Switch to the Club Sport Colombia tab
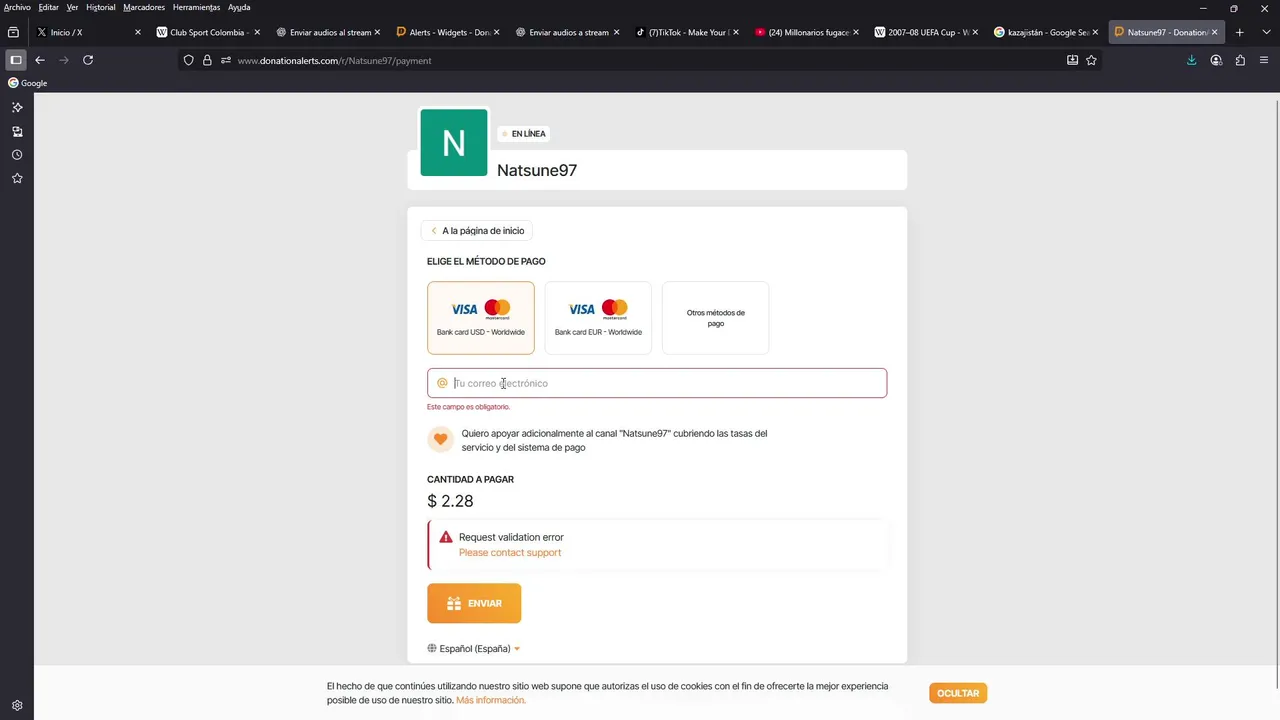Viewport: 1280px width, 720px height. point(203,32)
